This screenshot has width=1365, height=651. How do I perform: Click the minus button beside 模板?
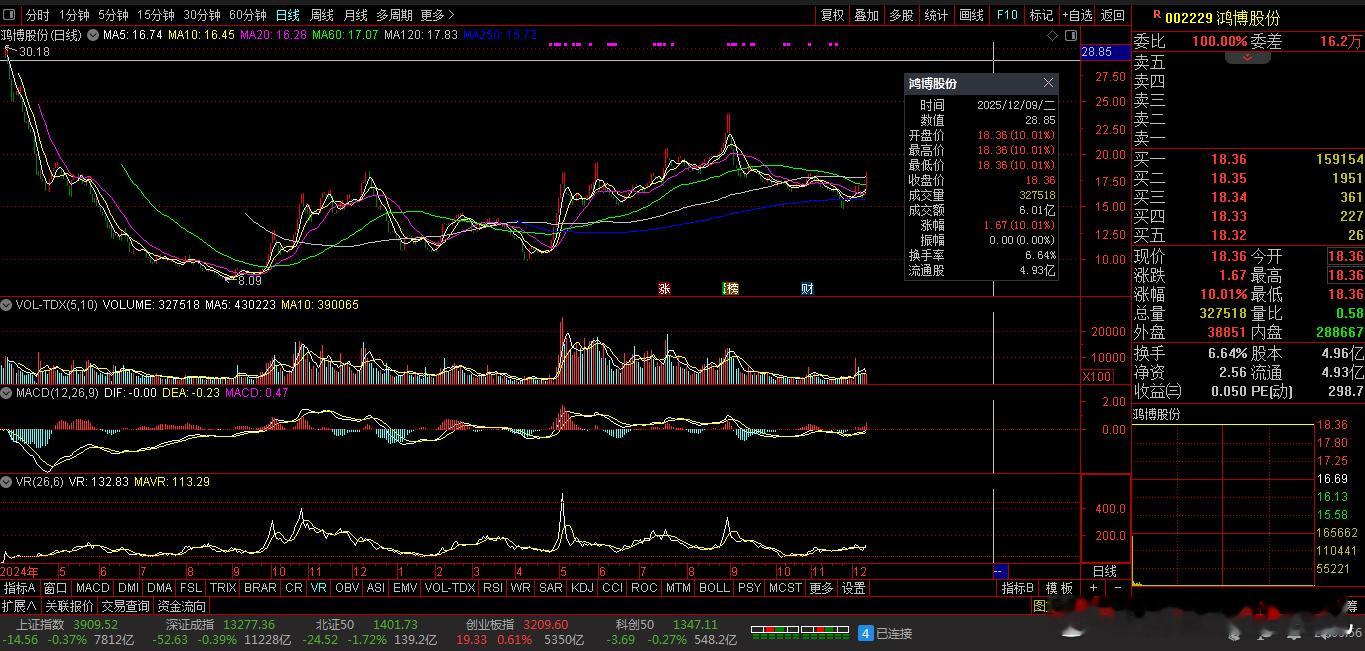tap(1117, 588)
